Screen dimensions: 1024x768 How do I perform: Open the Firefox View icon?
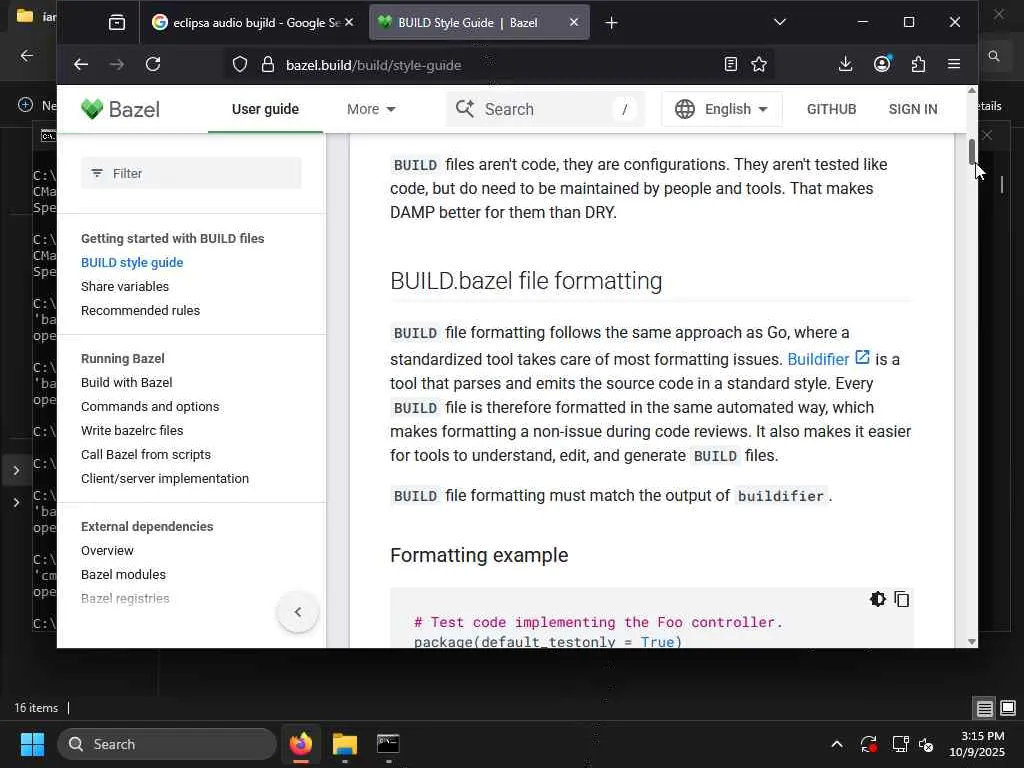117,23
